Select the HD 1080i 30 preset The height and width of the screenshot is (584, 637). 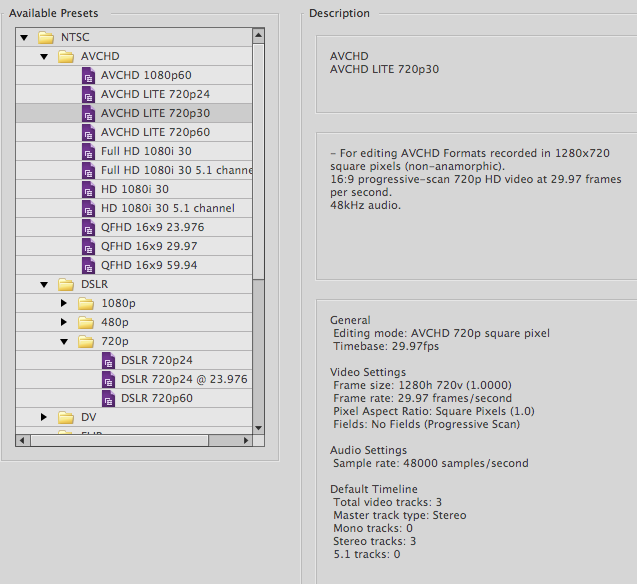click(134, 189)
